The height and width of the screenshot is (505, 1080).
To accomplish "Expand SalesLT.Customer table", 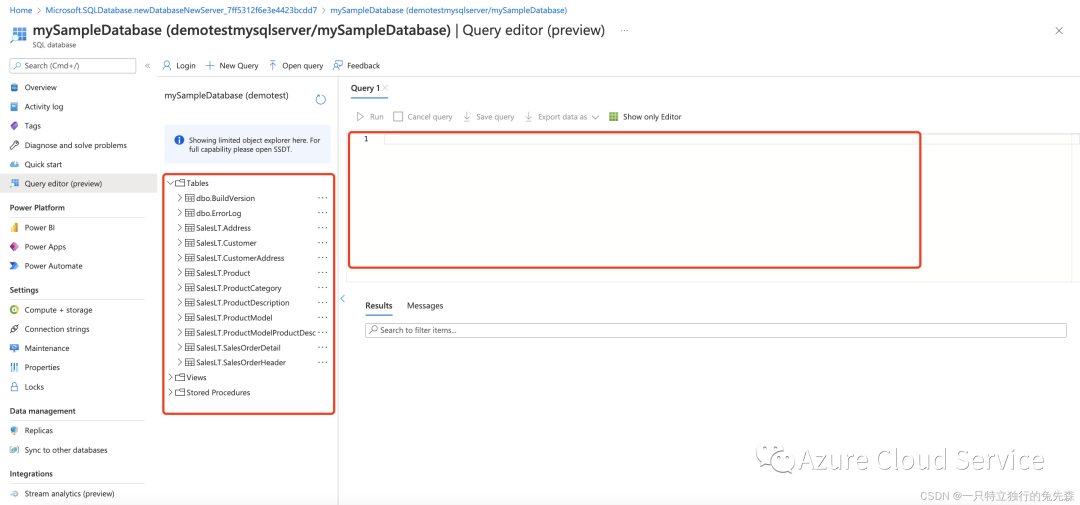I will pos(180,243).
